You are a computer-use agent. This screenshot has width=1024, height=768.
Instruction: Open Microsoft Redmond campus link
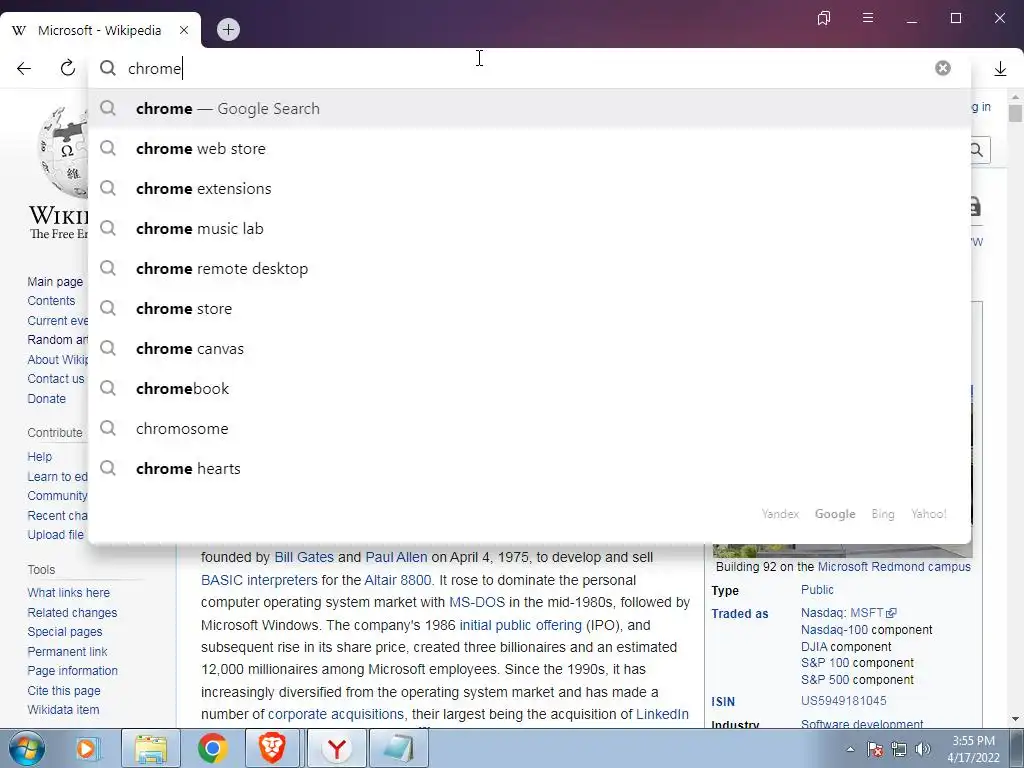(x=894, y=567)
